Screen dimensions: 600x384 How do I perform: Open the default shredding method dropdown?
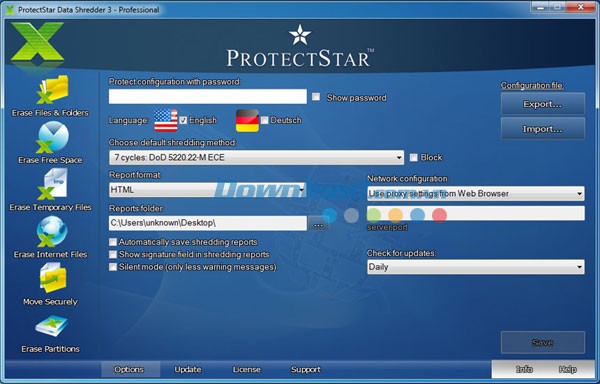click(x=256, y=158)
